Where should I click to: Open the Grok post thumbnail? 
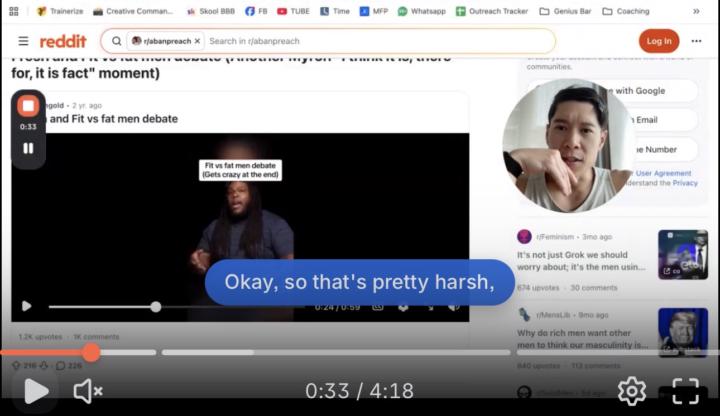[683, 254]
